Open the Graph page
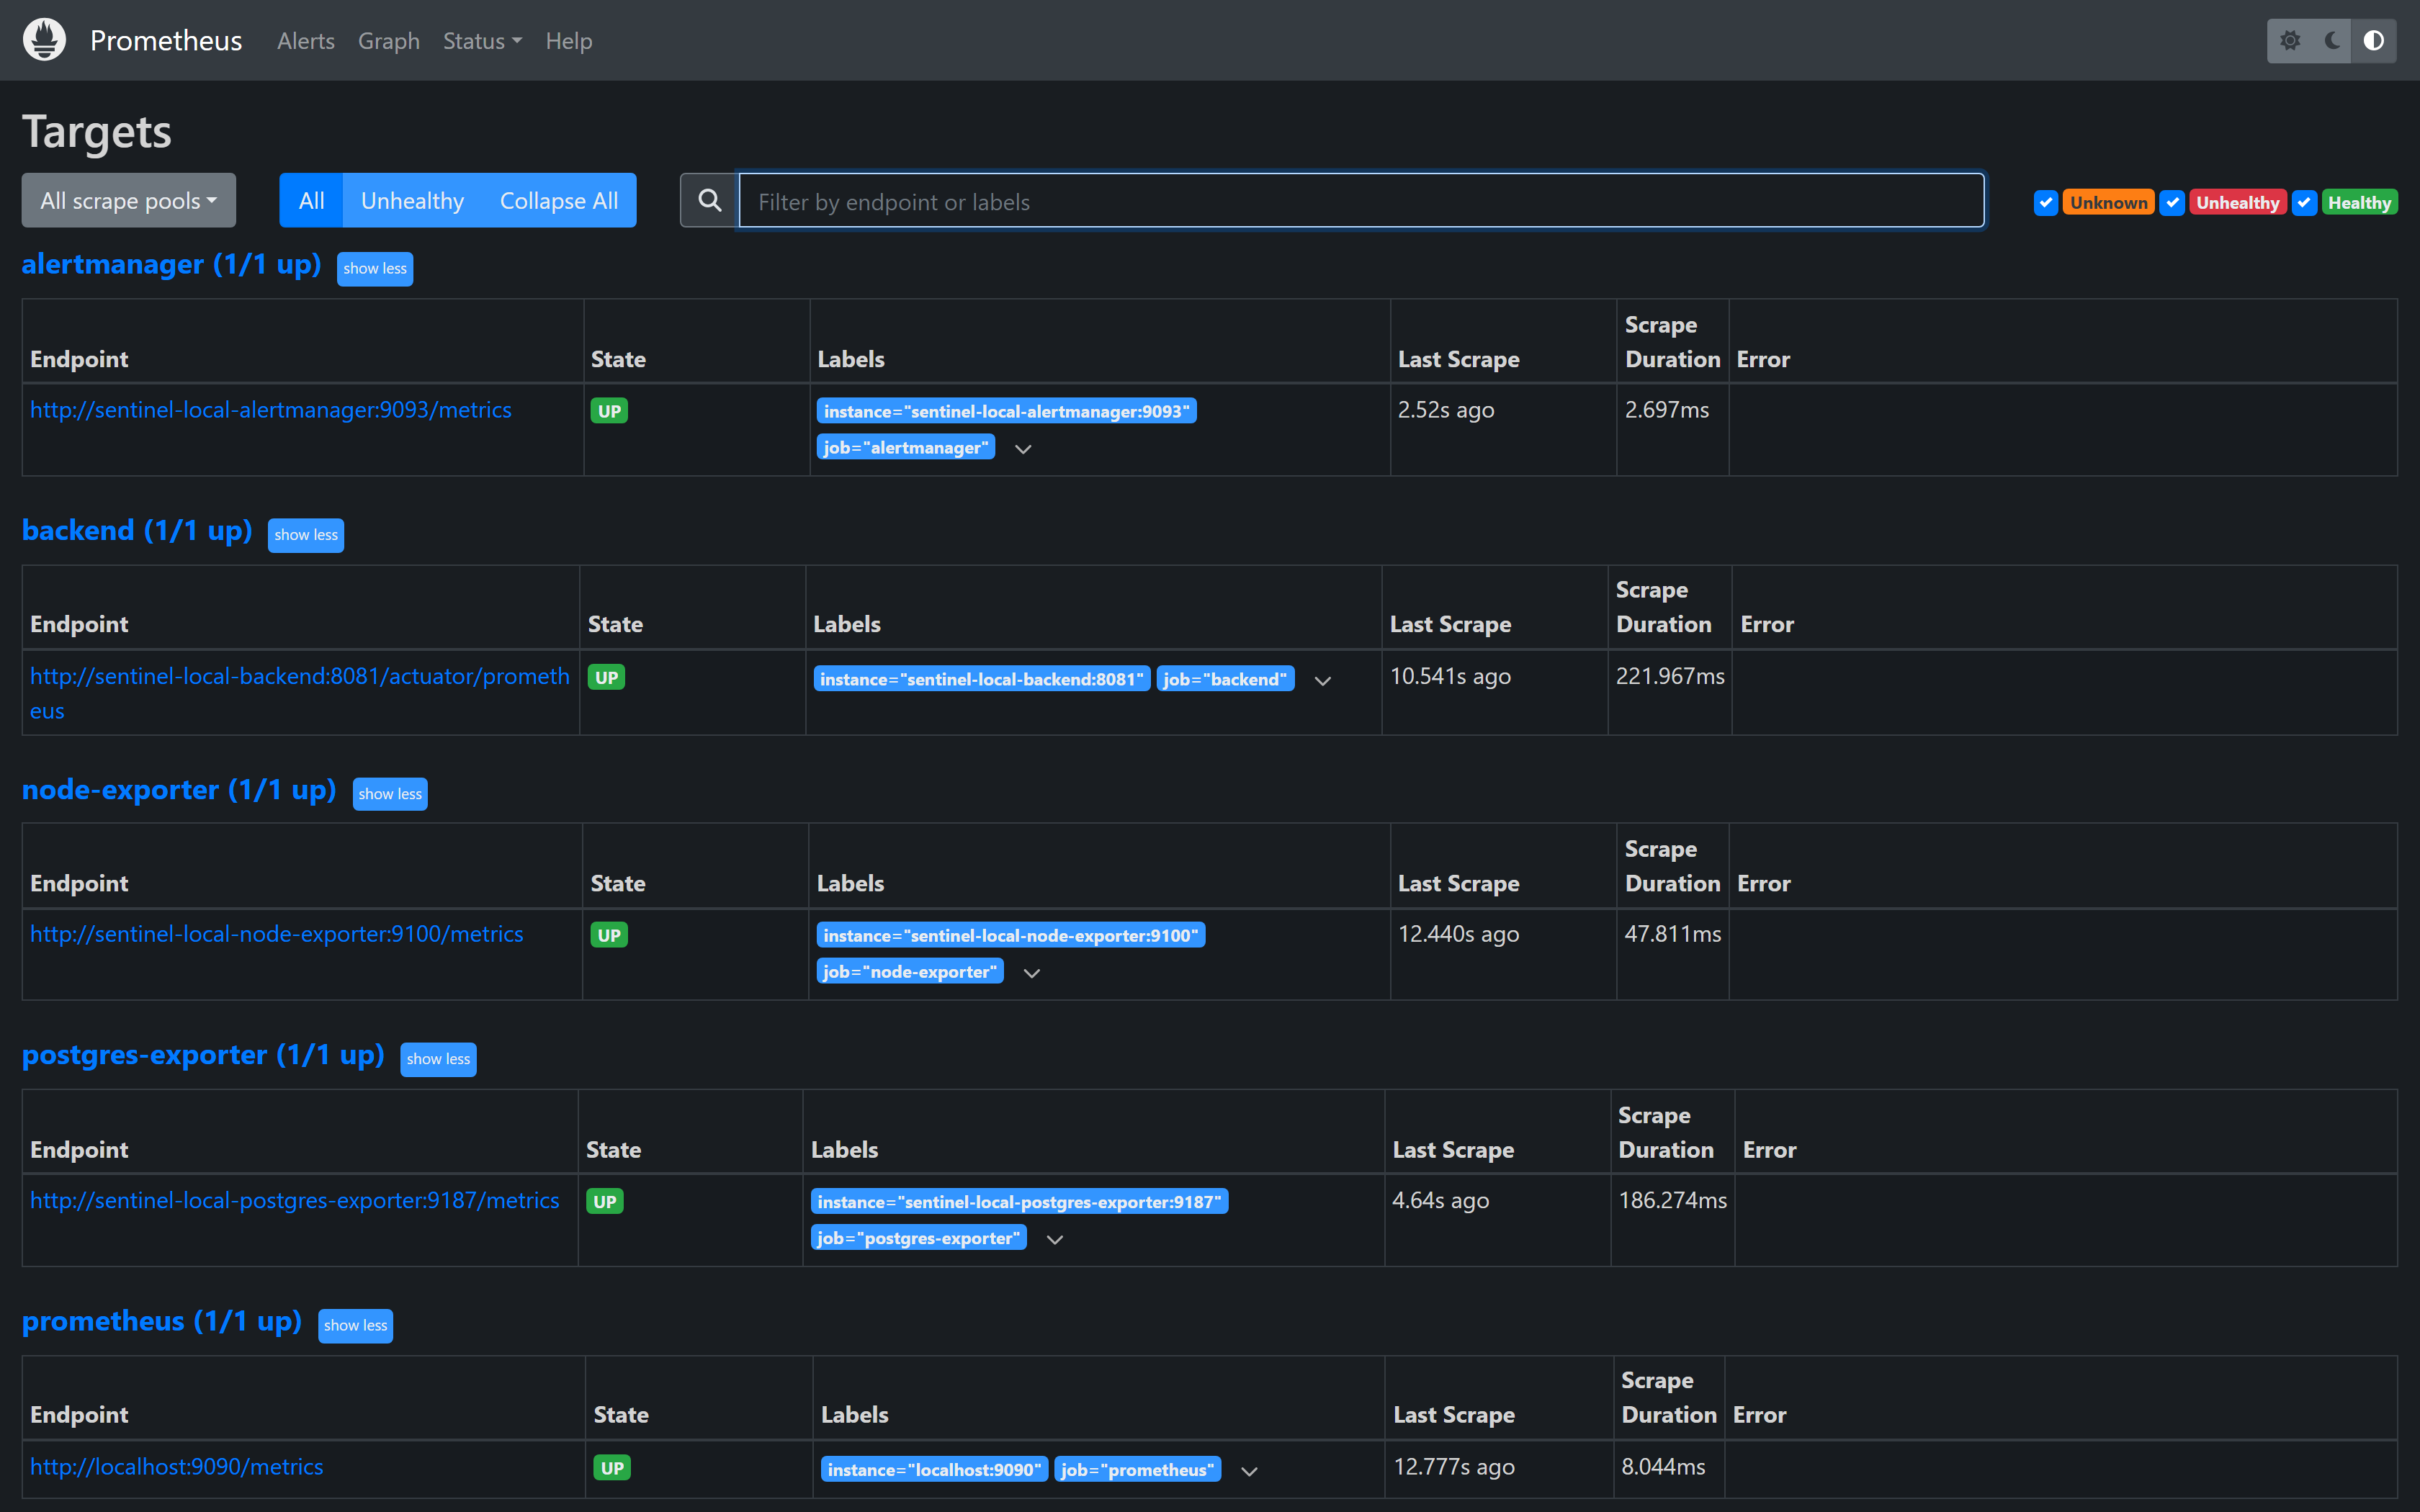Viewport: 2420px width, 1512px height. click(389, 41)
